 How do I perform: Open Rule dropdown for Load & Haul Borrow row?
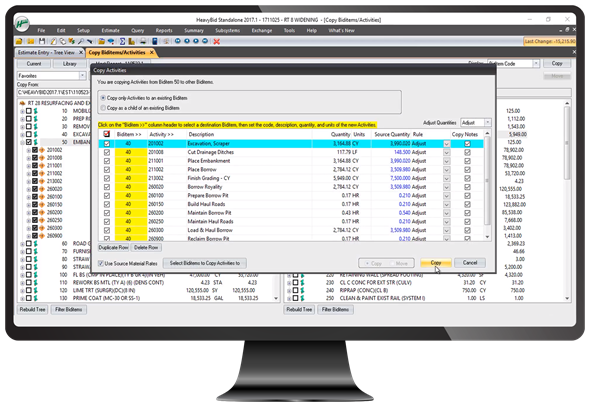tap(447, 230)
